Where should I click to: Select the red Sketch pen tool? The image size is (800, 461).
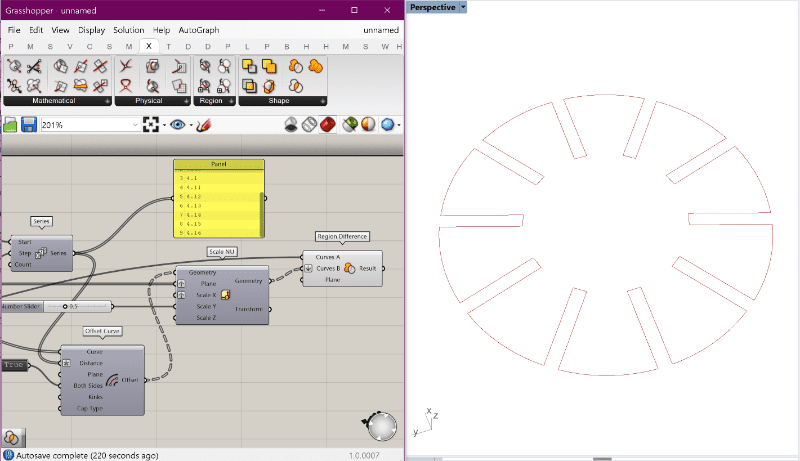coord(204,124)
